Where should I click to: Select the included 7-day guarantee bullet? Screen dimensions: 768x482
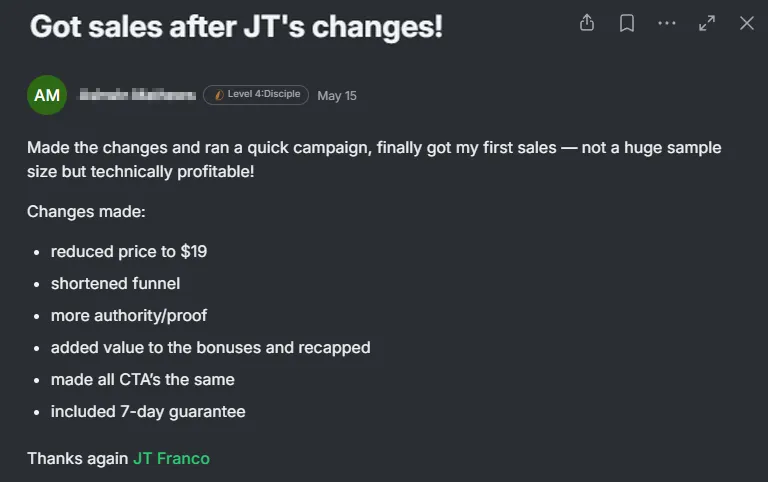(x=148, y=411)
